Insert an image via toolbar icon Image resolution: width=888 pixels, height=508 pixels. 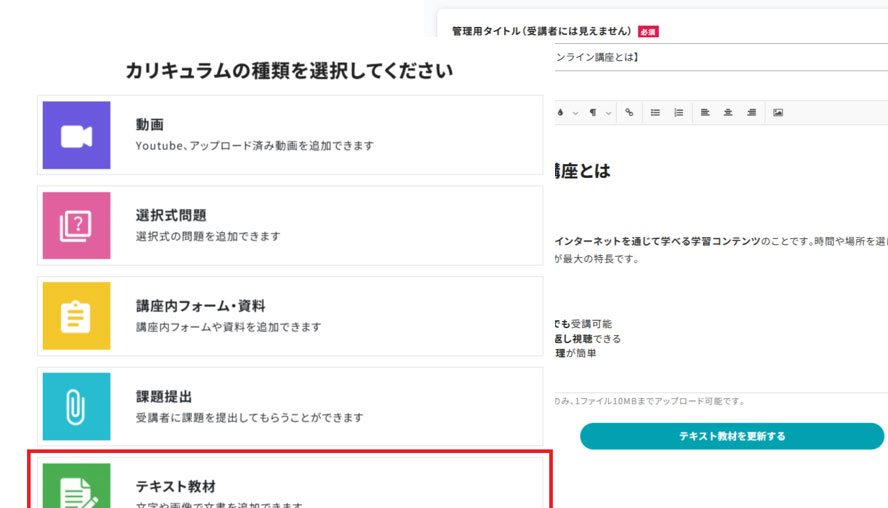point(778,113)
